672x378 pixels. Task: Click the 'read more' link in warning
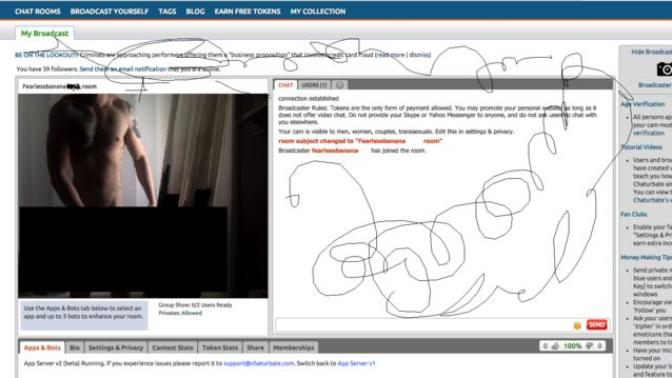(x=390, y=55)
